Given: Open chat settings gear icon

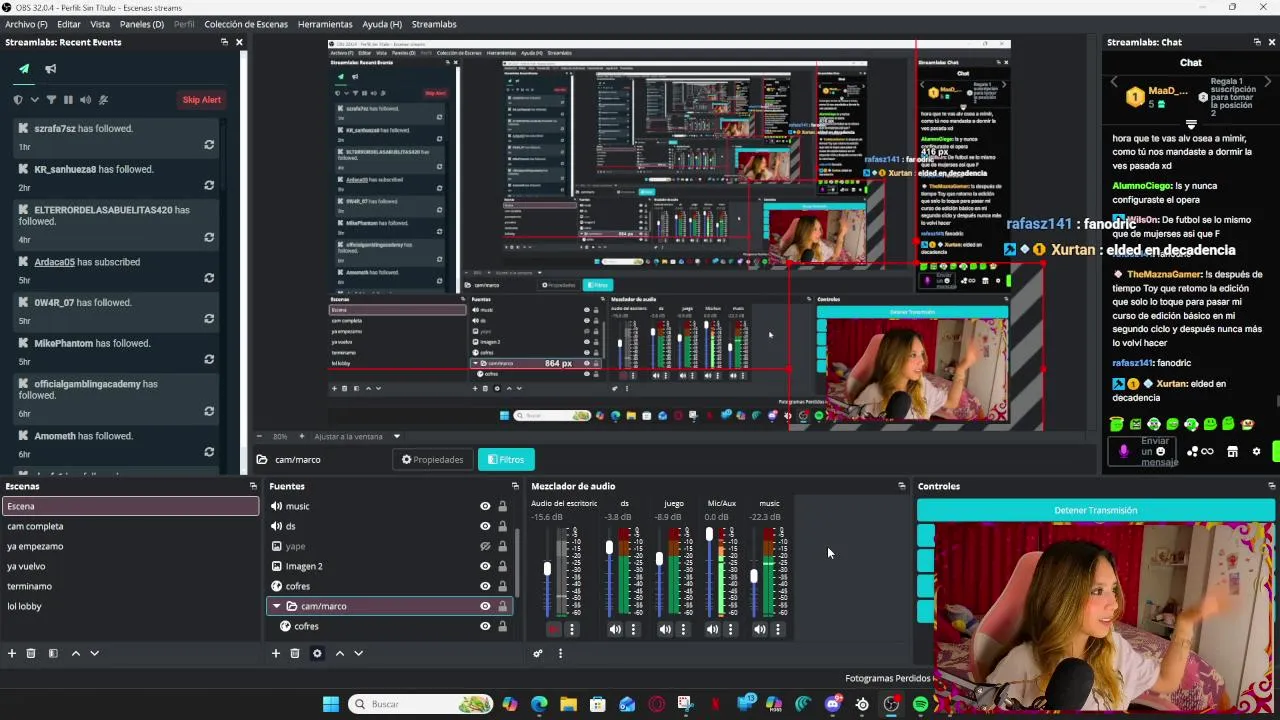Looking at the screenshot, I should pyautogui.click(x=1257, y=451).
